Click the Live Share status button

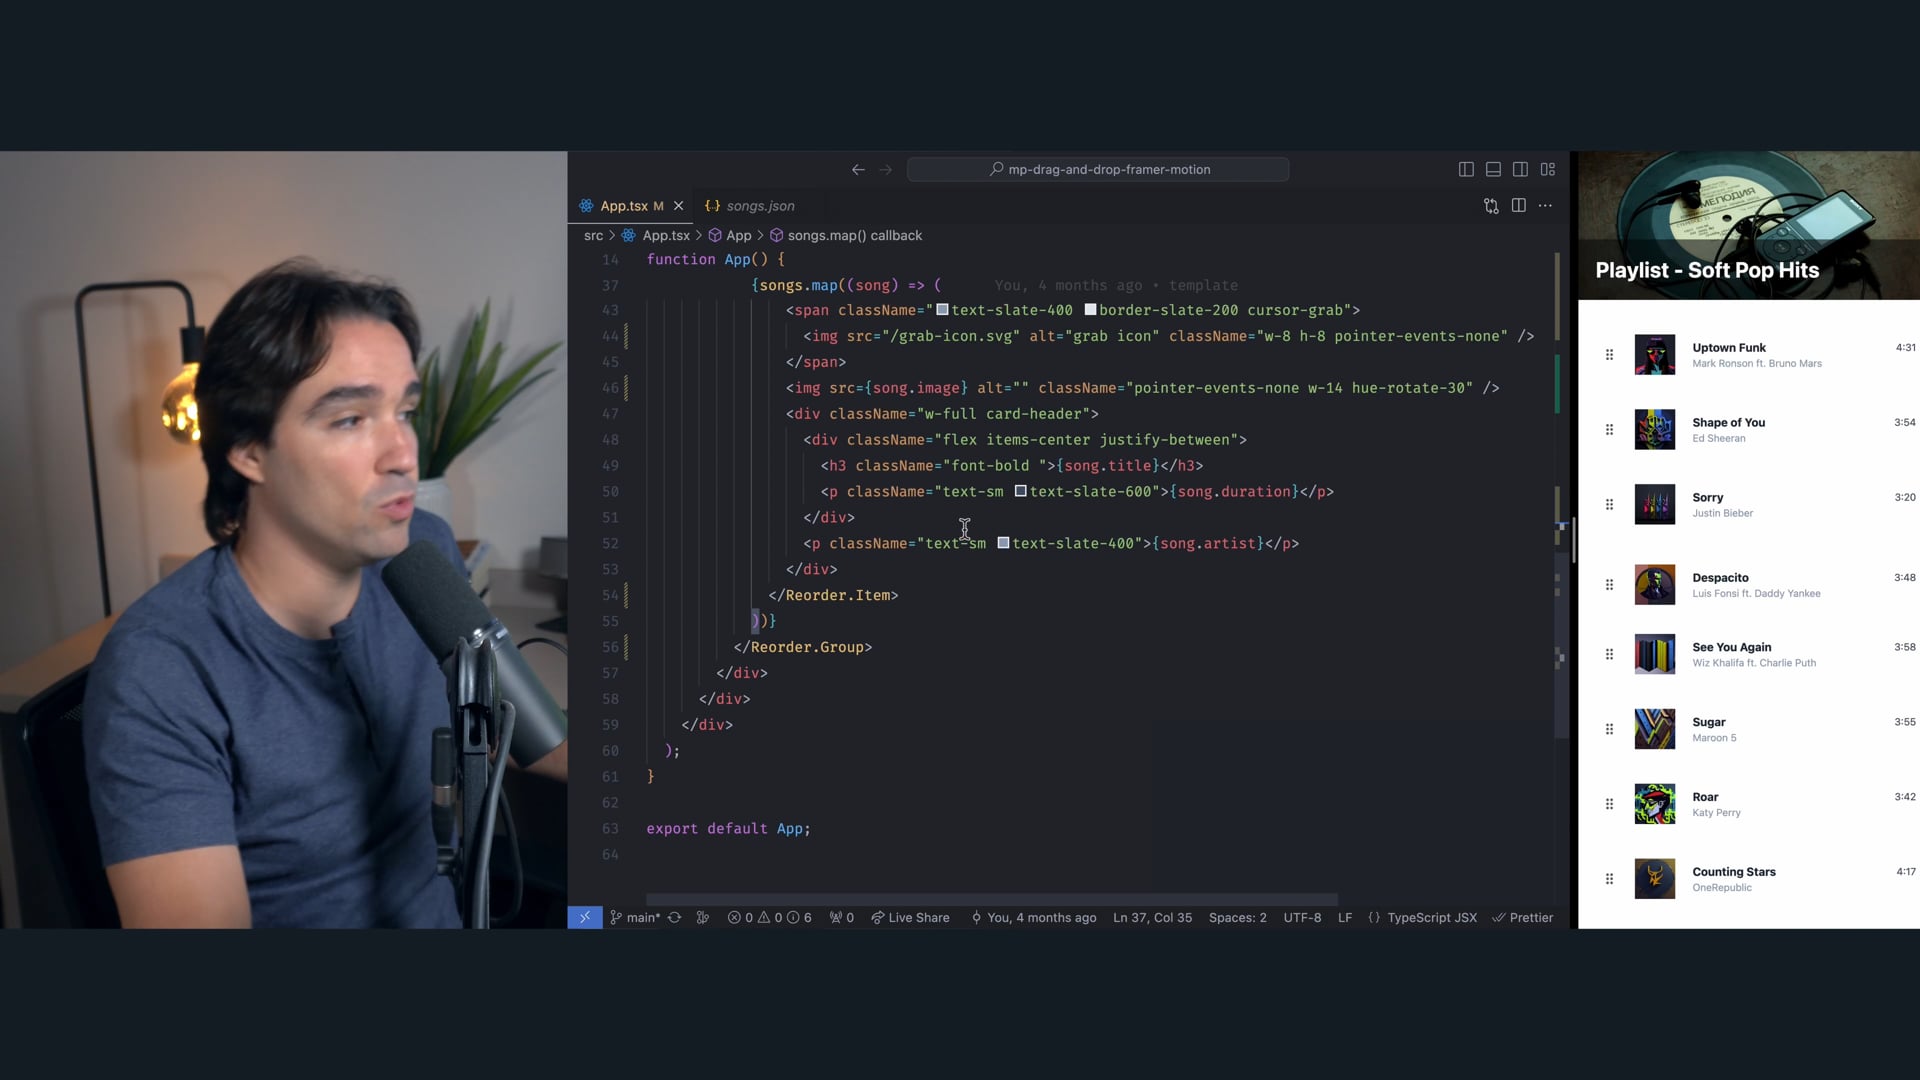tap(910, 918)
